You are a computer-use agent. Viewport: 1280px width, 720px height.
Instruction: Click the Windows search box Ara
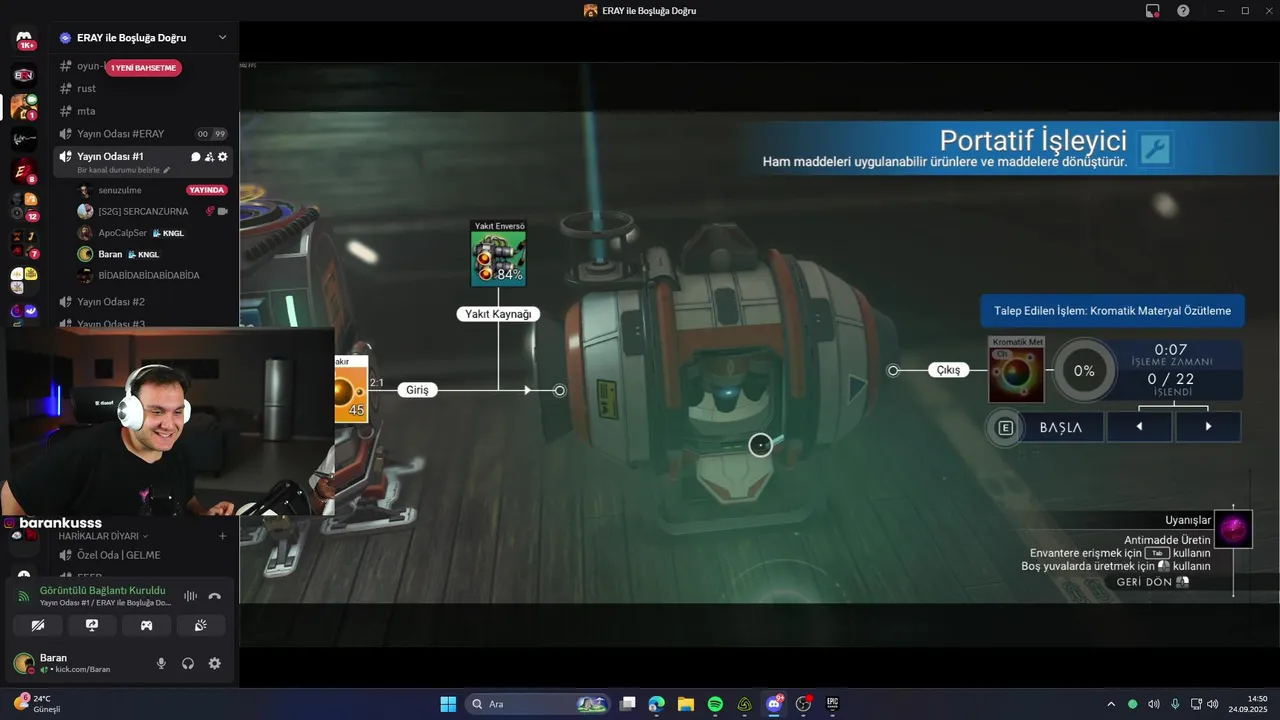point(540,704)
